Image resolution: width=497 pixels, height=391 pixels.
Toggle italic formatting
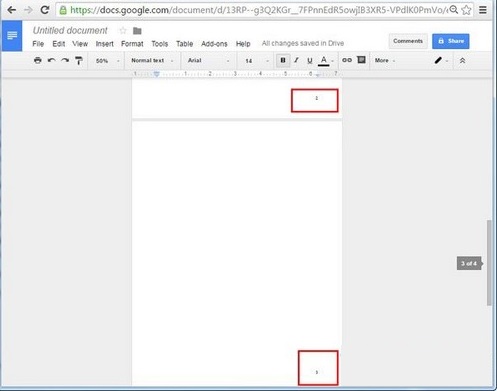click(296, 60)
